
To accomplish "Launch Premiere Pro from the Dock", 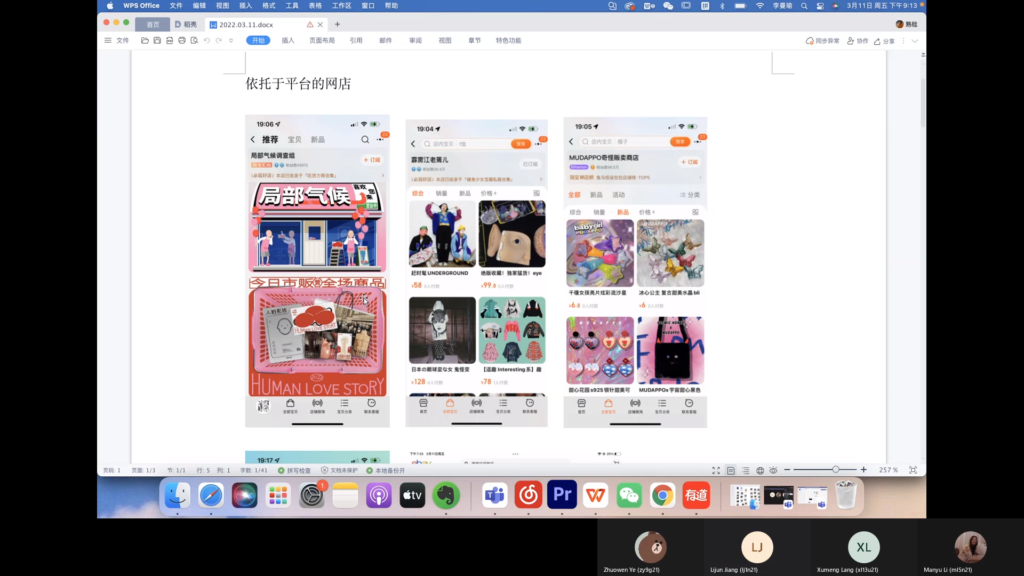I will (562, 496).
